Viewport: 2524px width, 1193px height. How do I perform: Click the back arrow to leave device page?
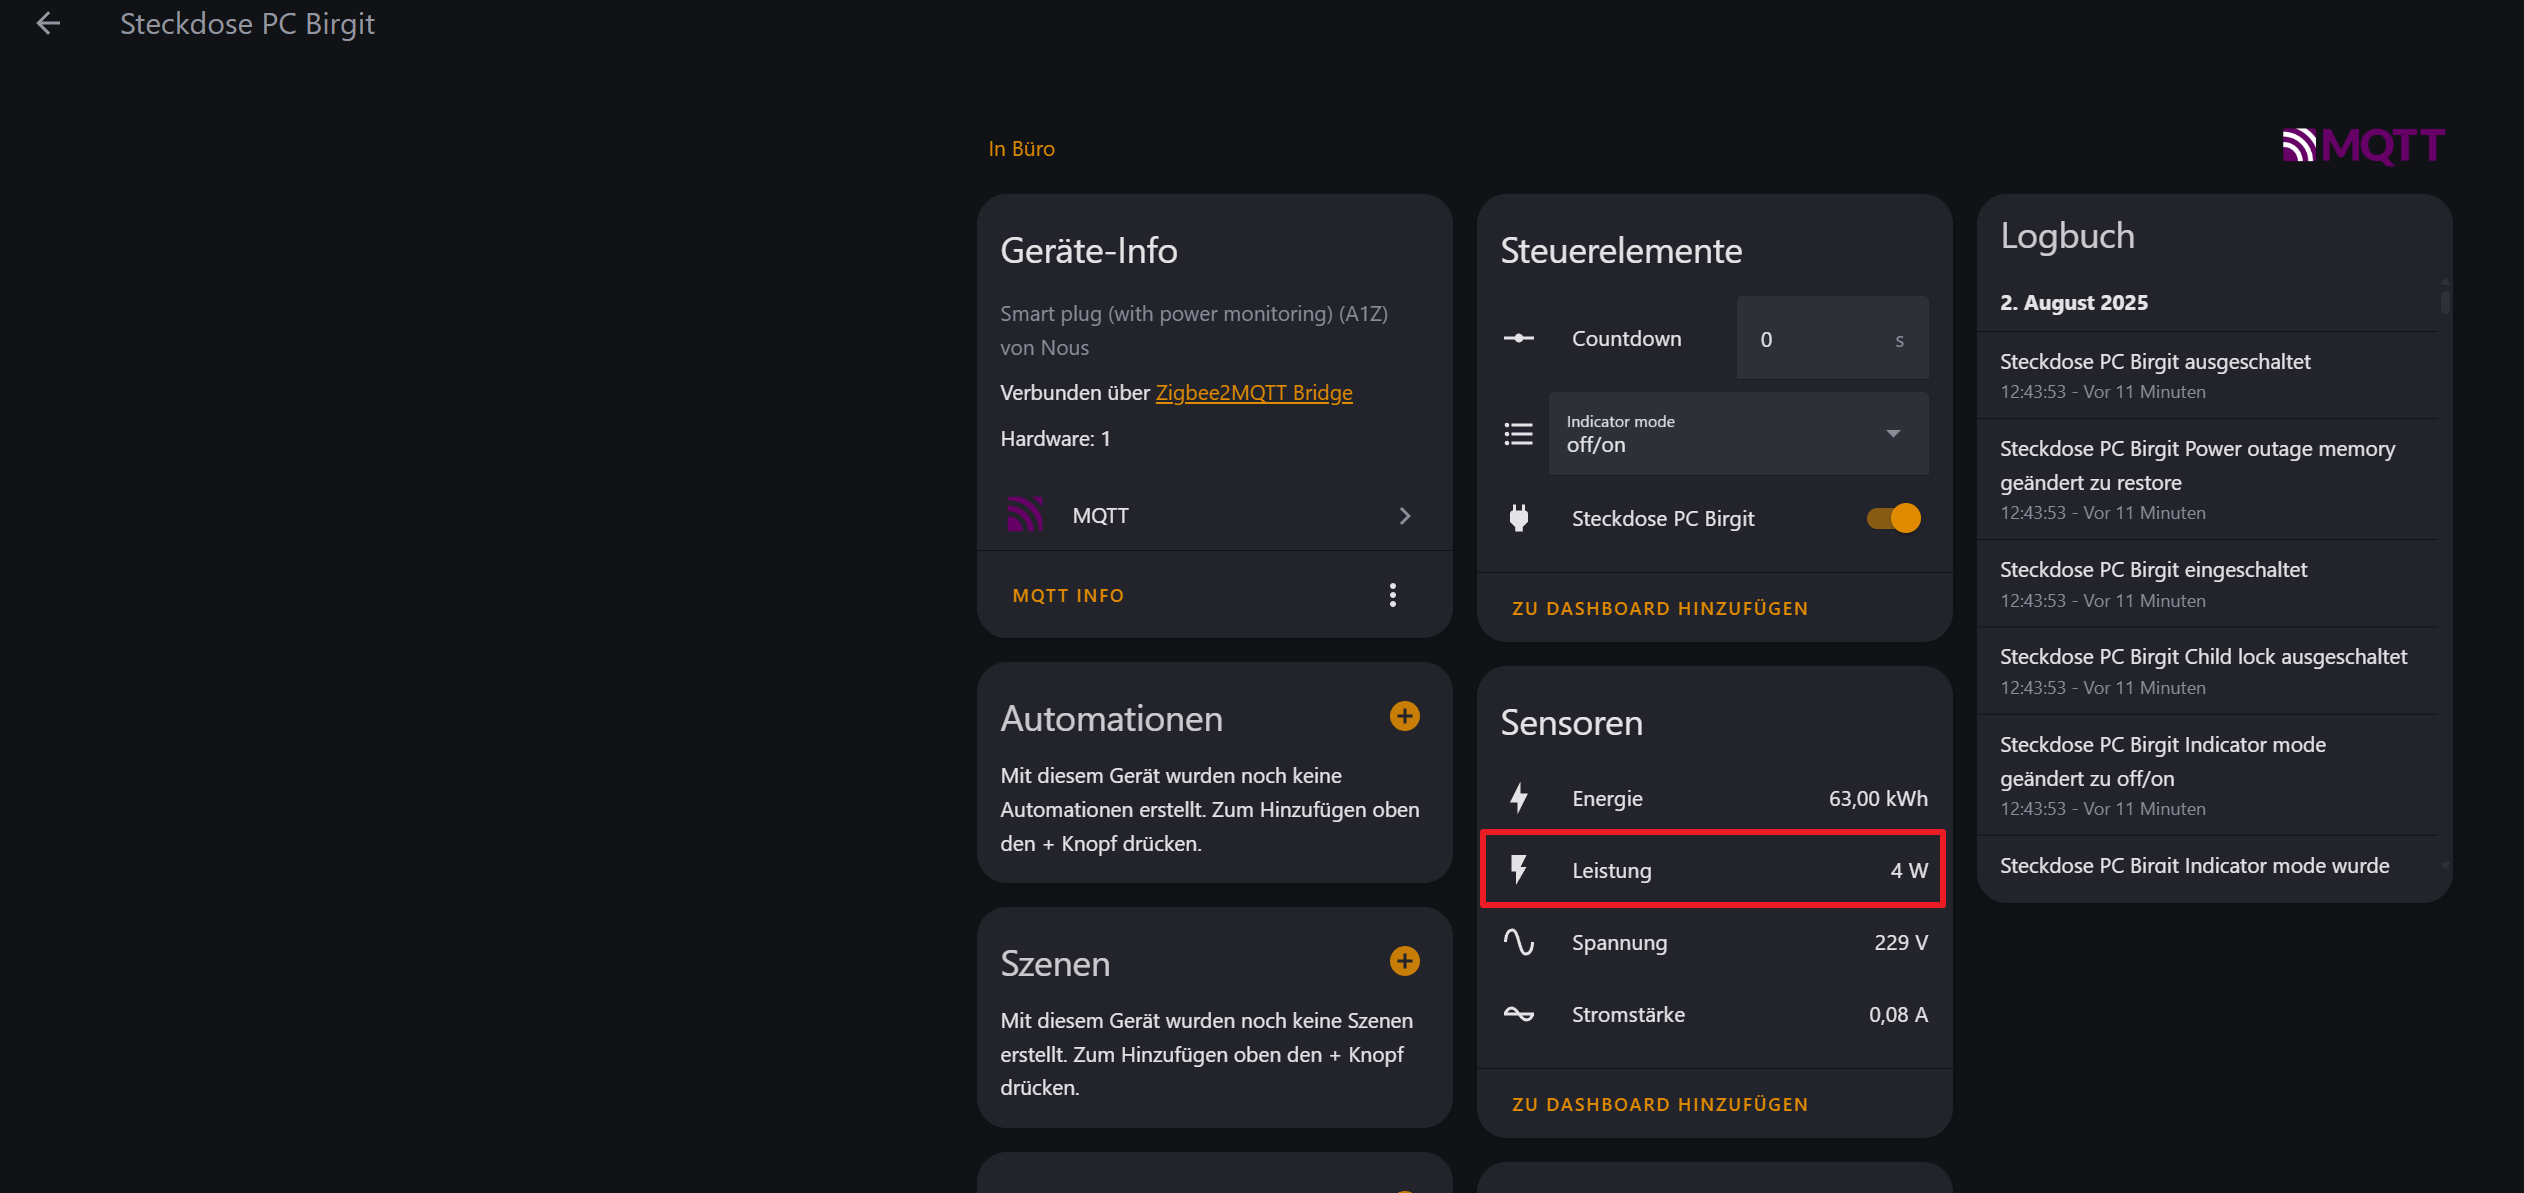47,22
